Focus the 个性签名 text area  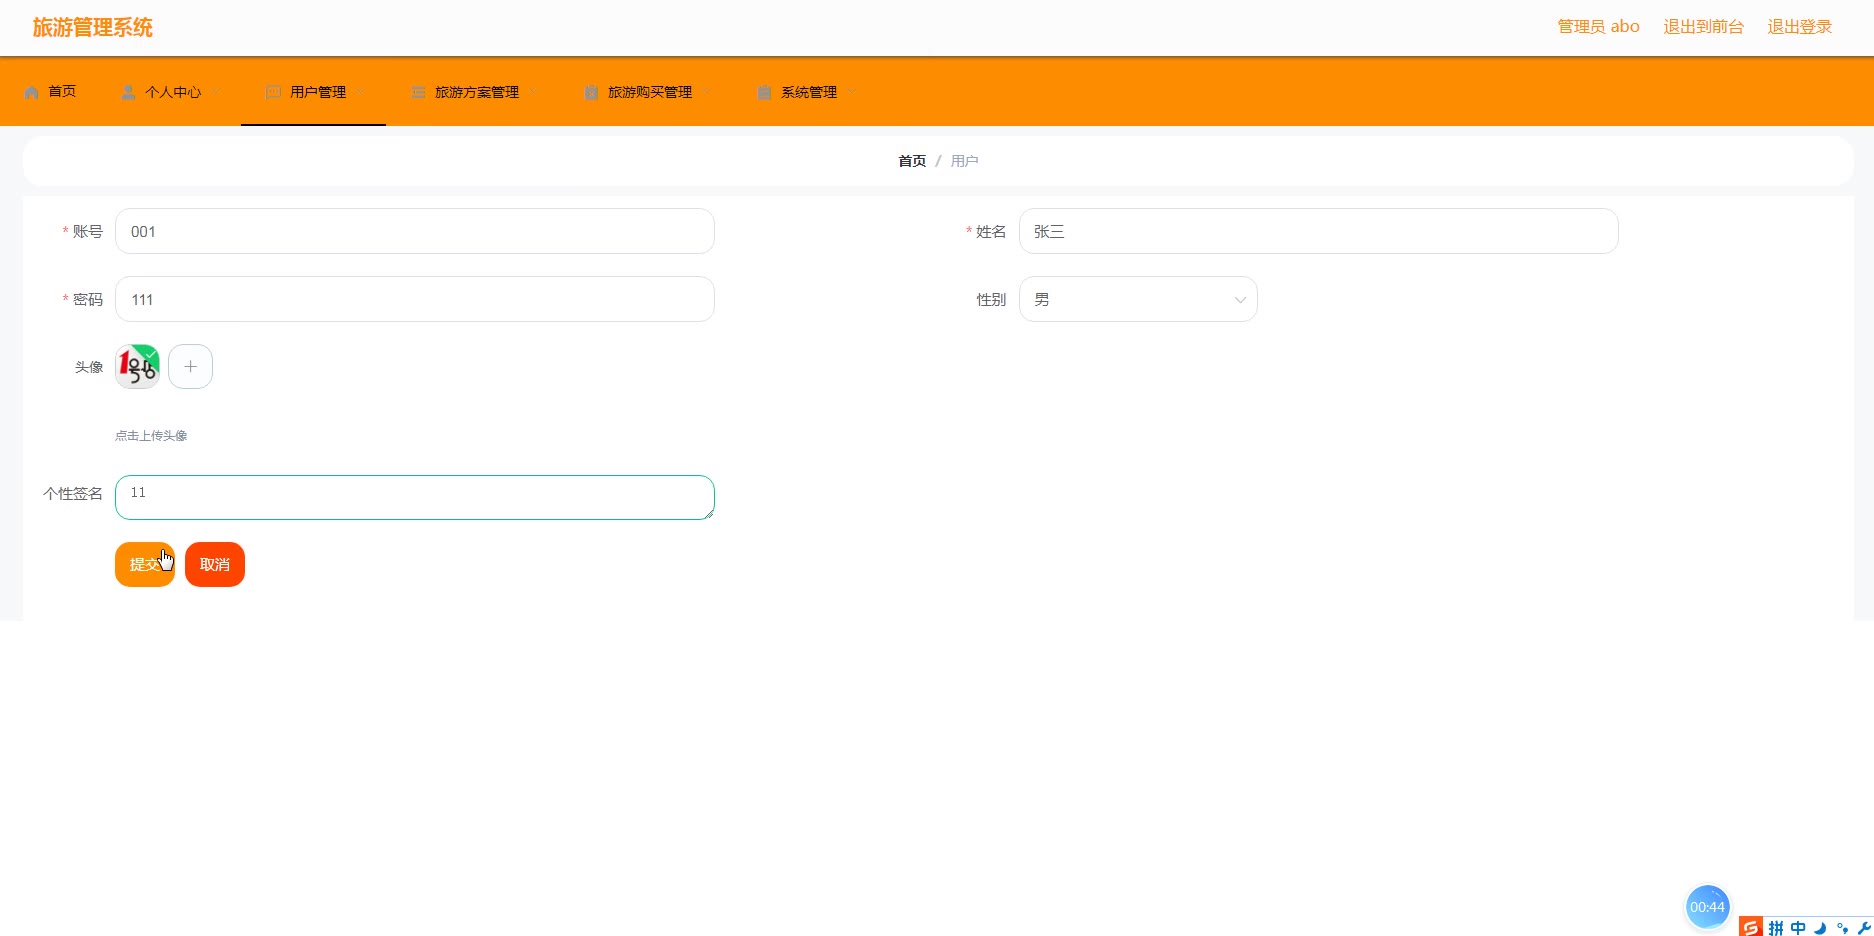415,497
